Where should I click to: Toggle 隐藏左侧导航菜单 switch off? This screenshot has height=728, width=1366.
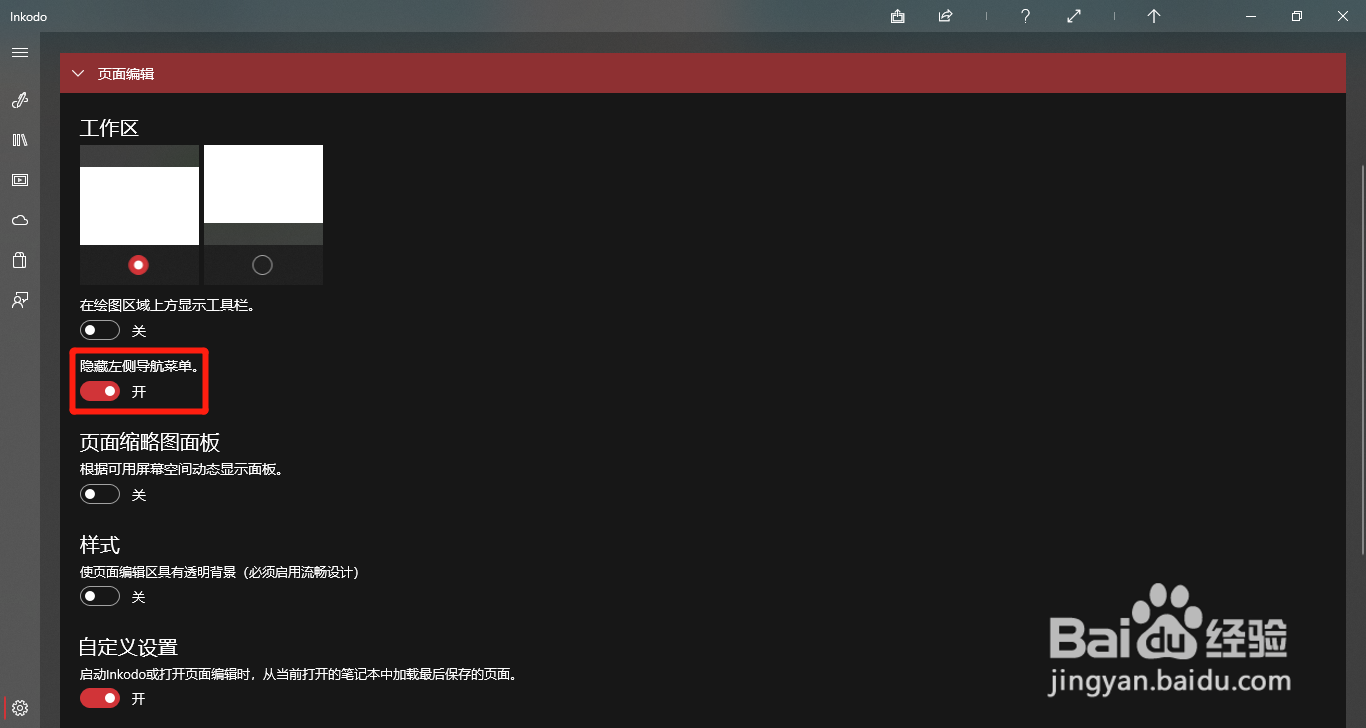[x=100, y=391]
